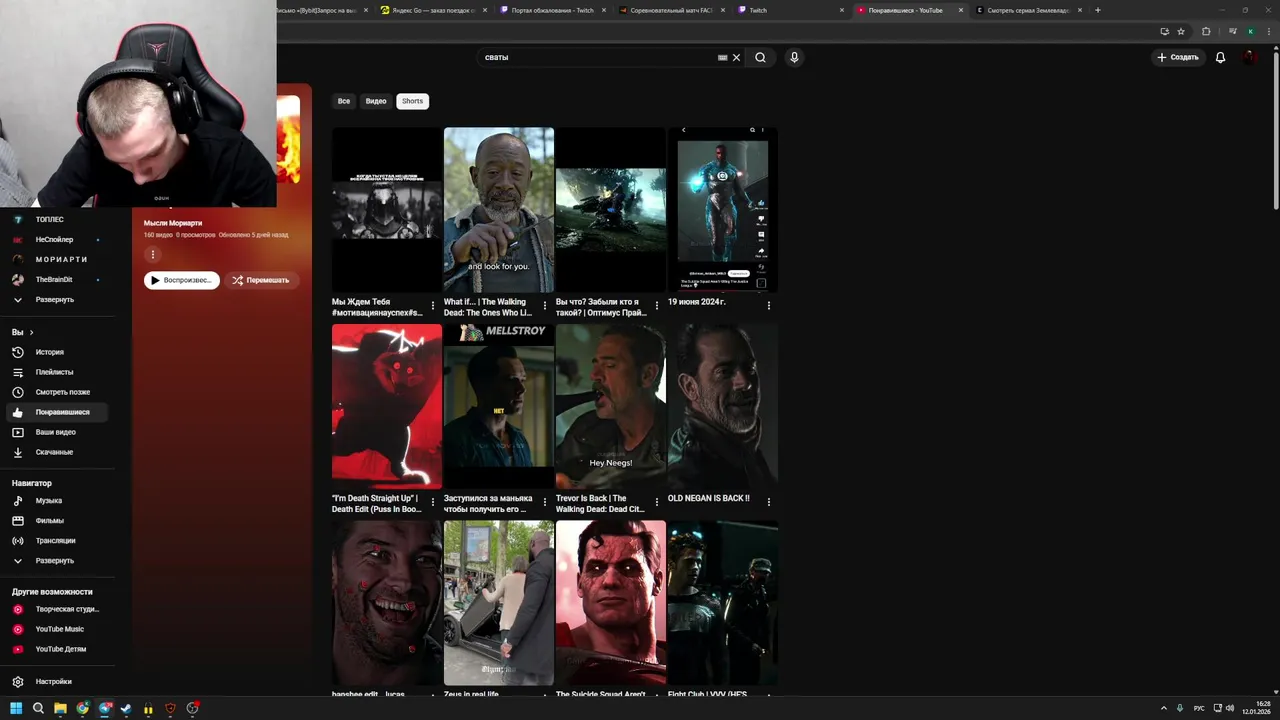Open YouTube notifications bell
The width and height of the screenshot is (1280, 720).
coord(1220,57)
